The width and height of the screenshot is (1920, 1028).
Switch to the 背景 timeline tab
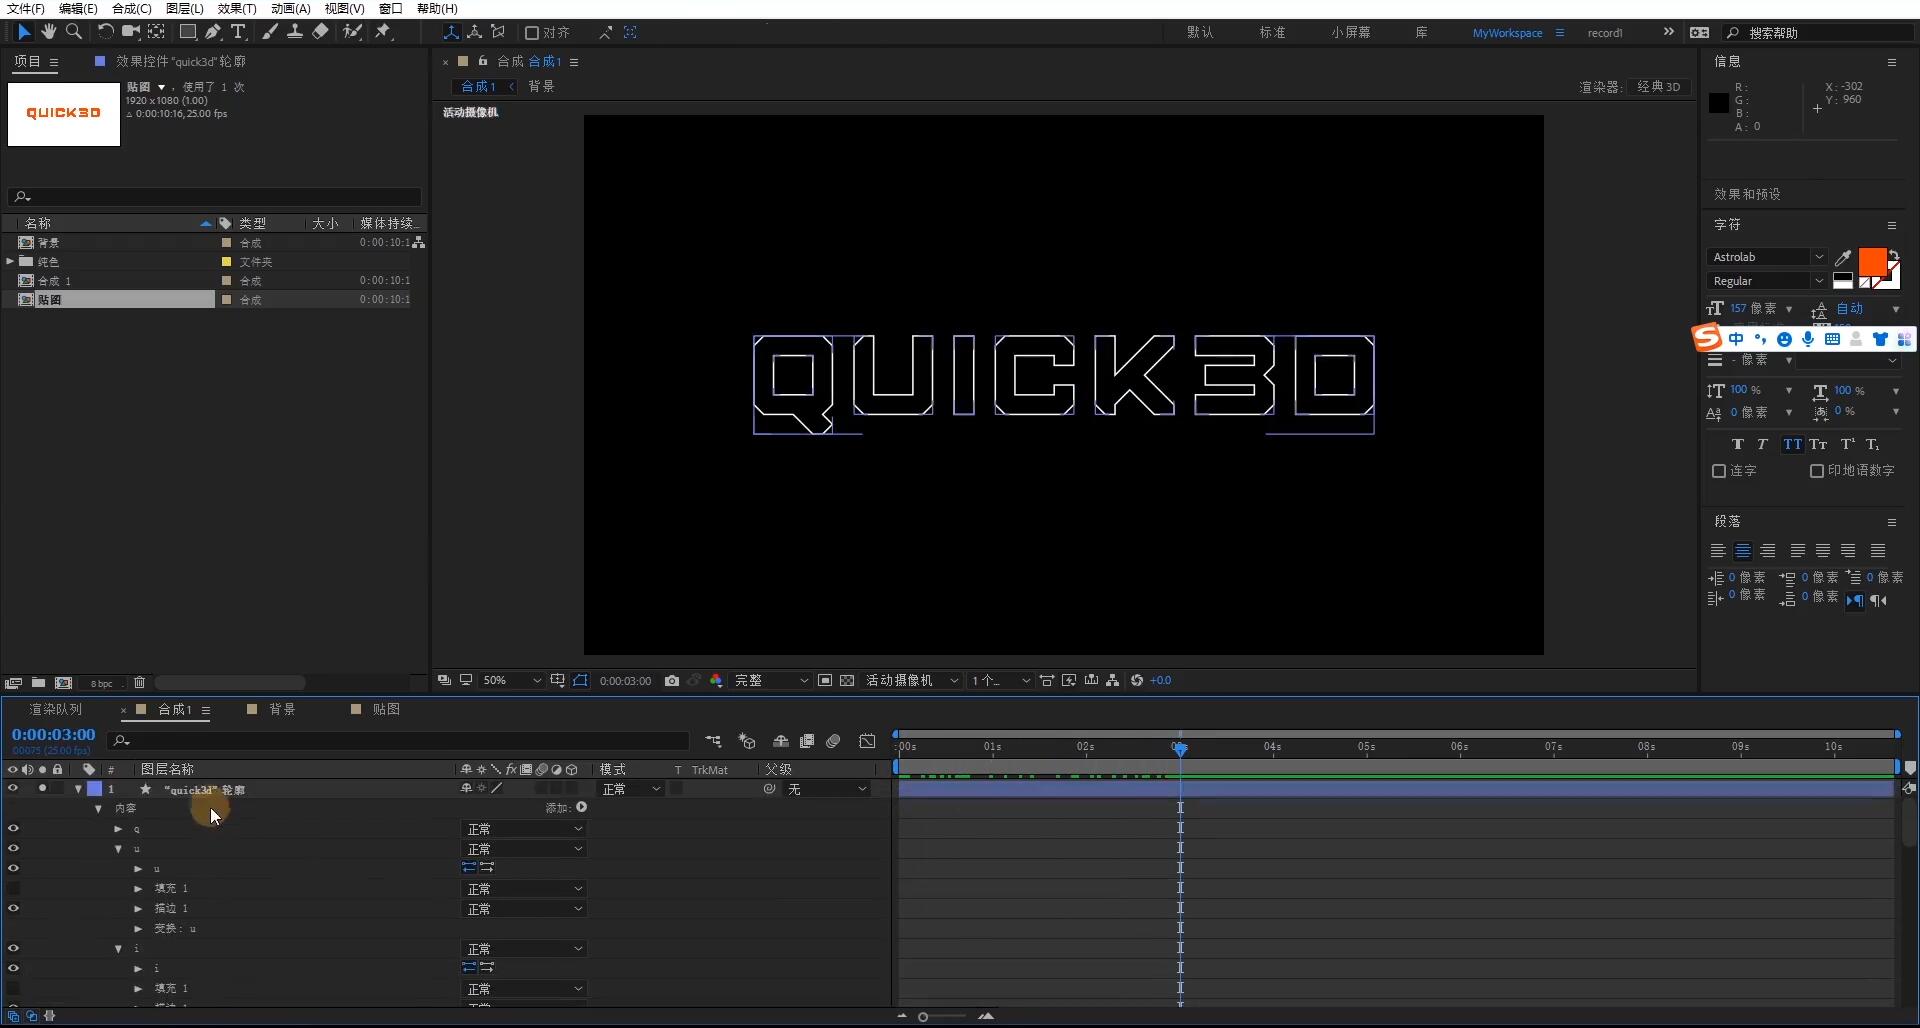coord(282,710)
